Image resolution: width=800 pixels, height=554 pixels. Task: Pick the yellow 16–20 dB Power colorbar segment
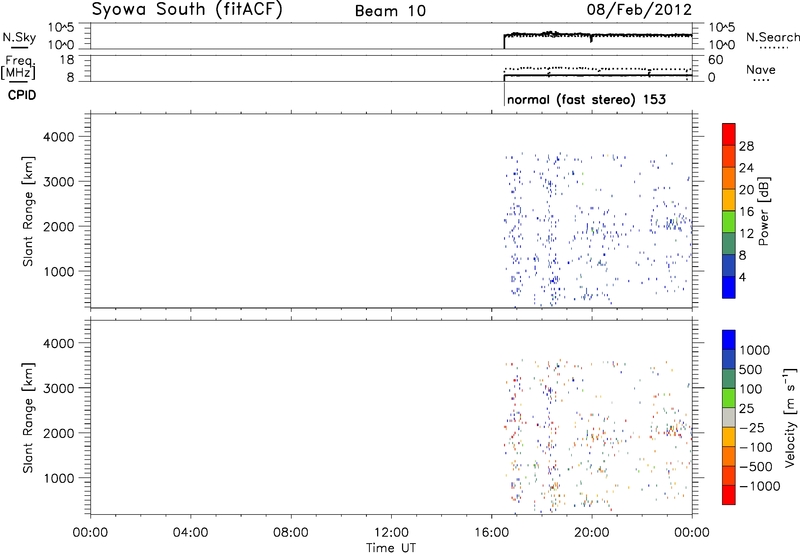(729, 200)
